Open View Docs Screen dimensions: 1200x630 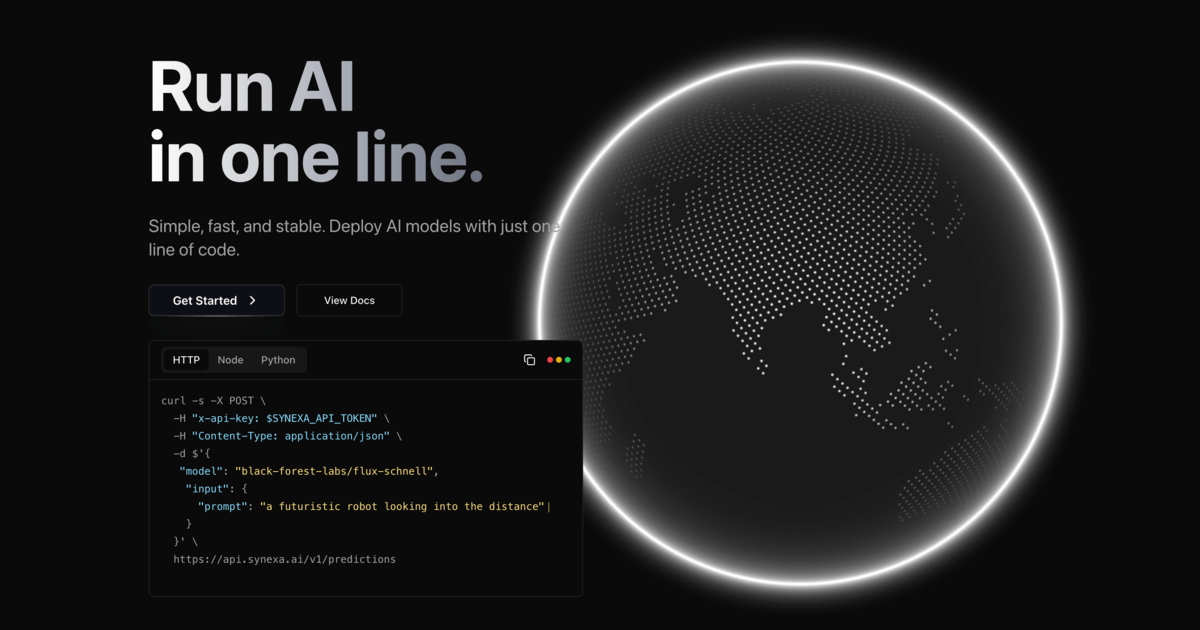coord(349,300)
